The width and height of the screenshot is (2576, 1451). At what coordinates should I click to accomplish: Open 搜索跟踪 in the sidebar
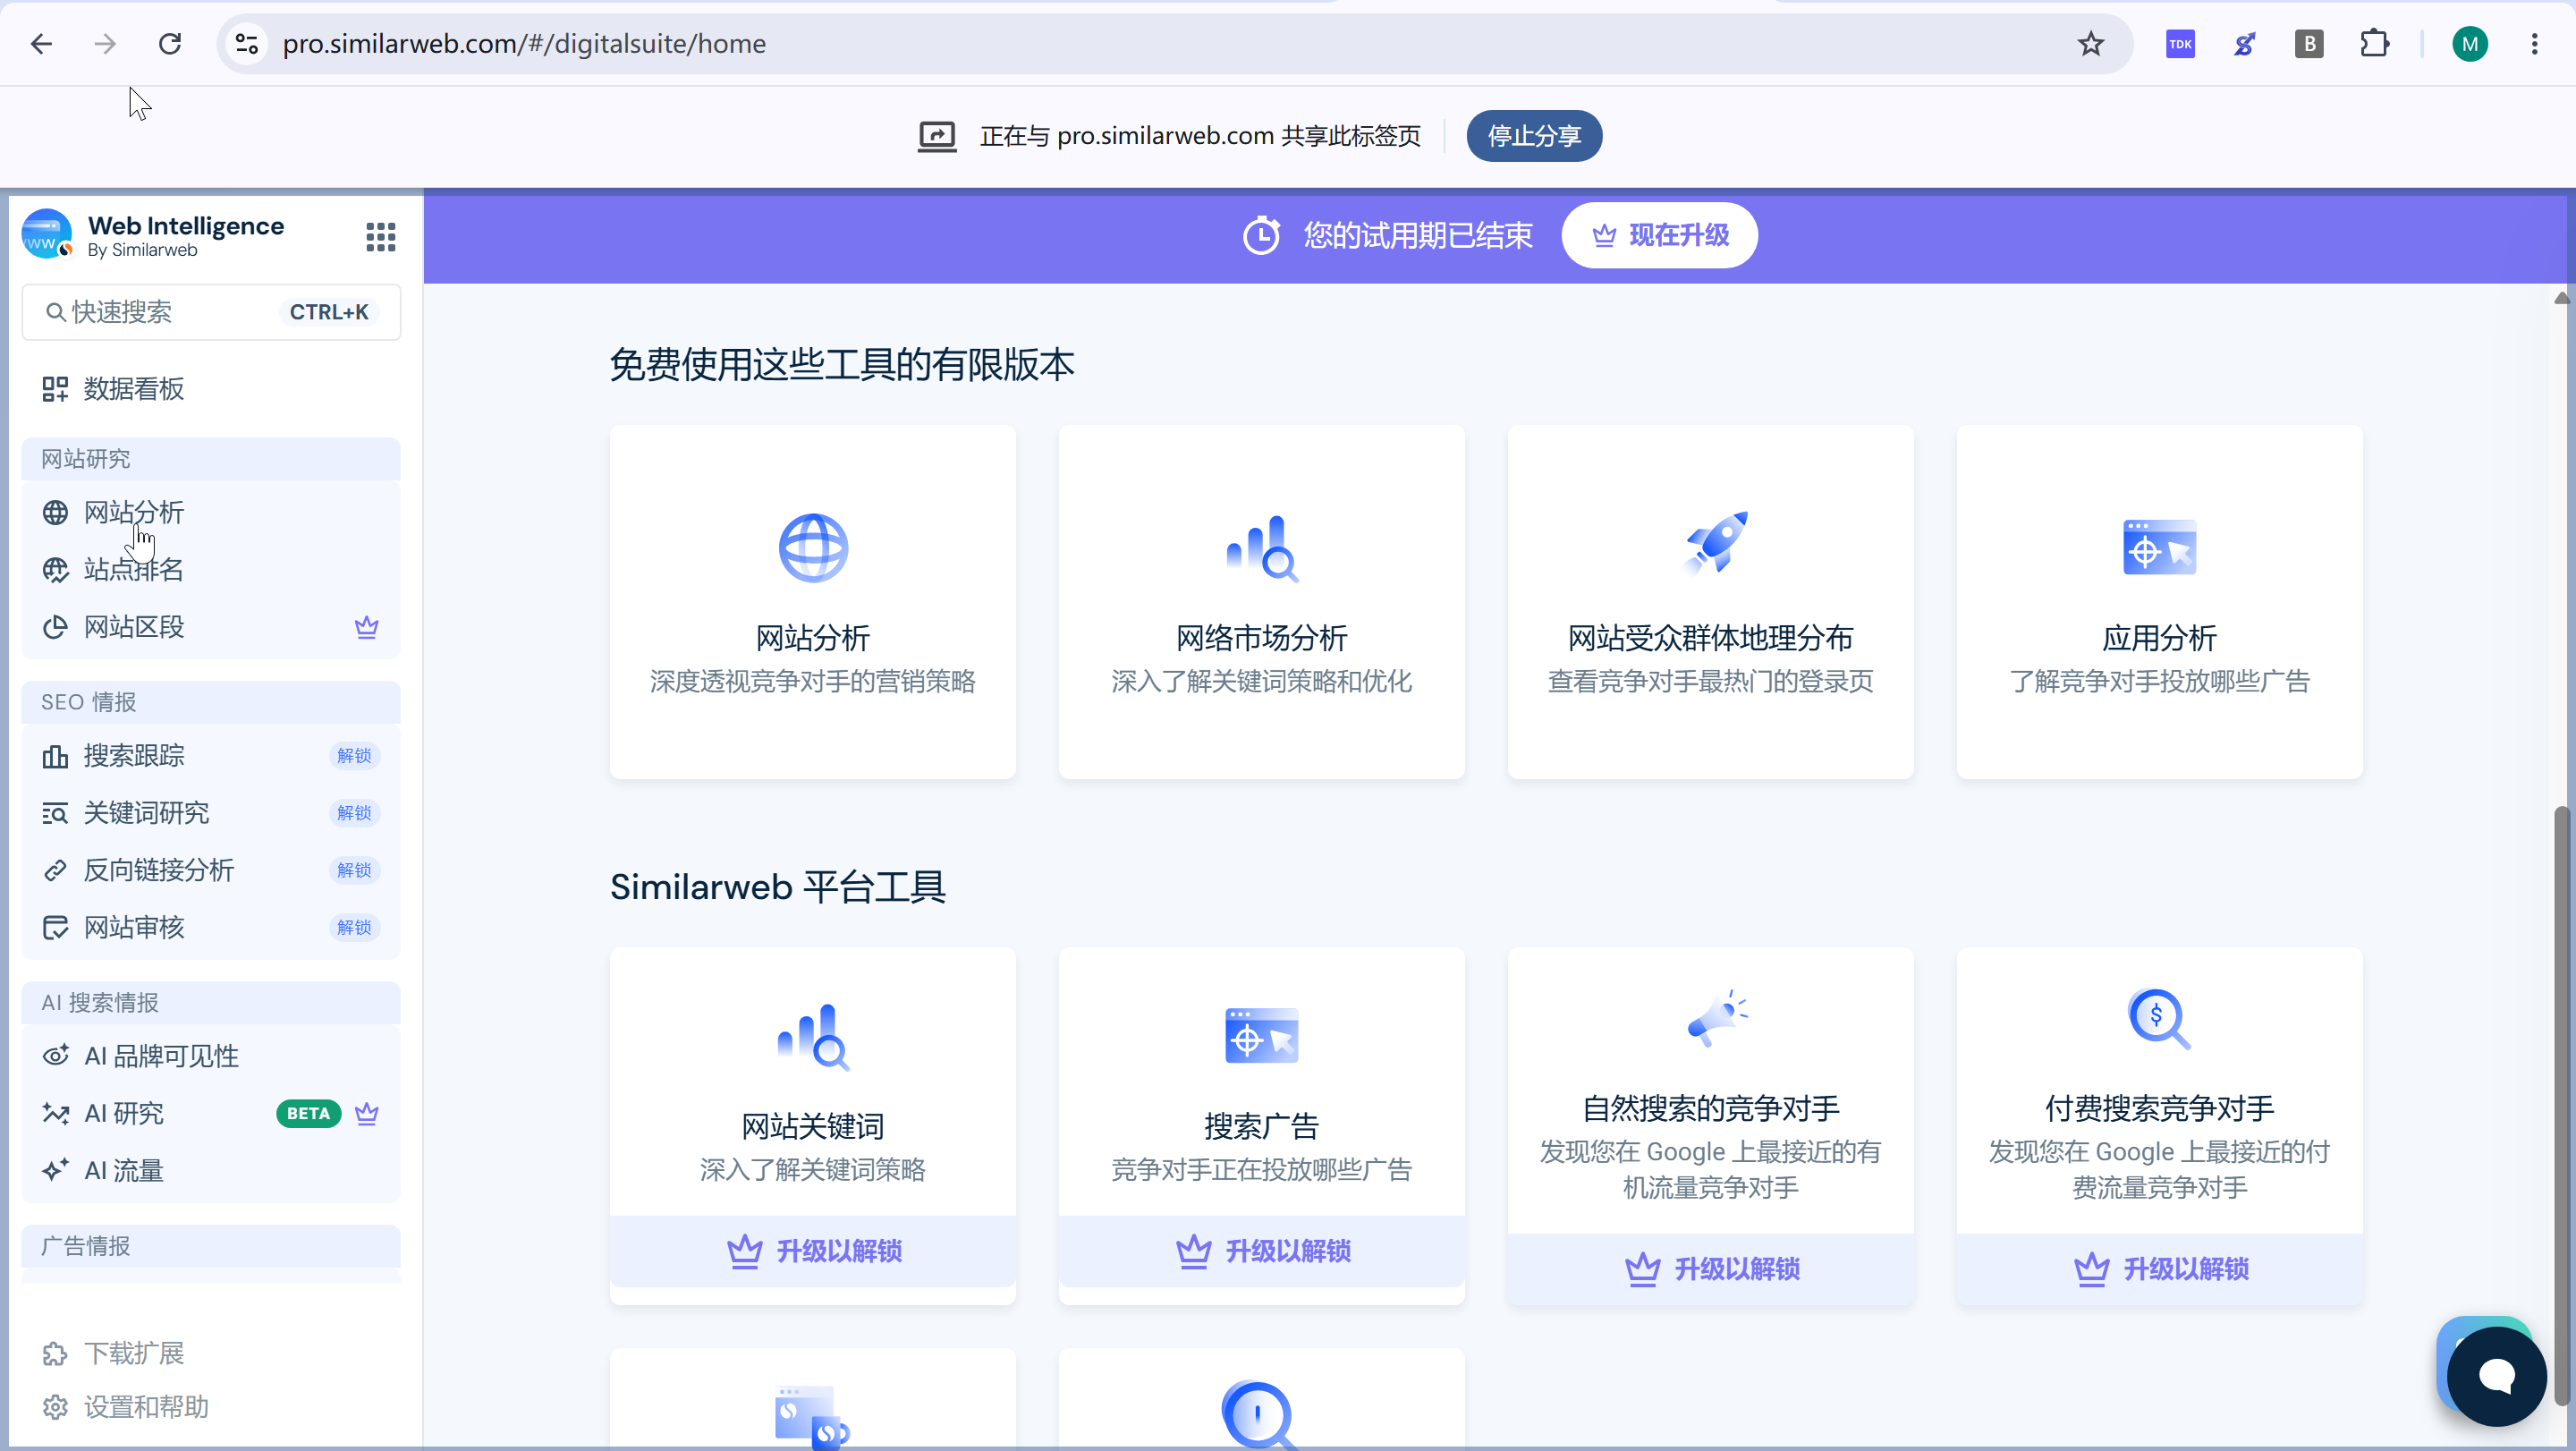211,756
